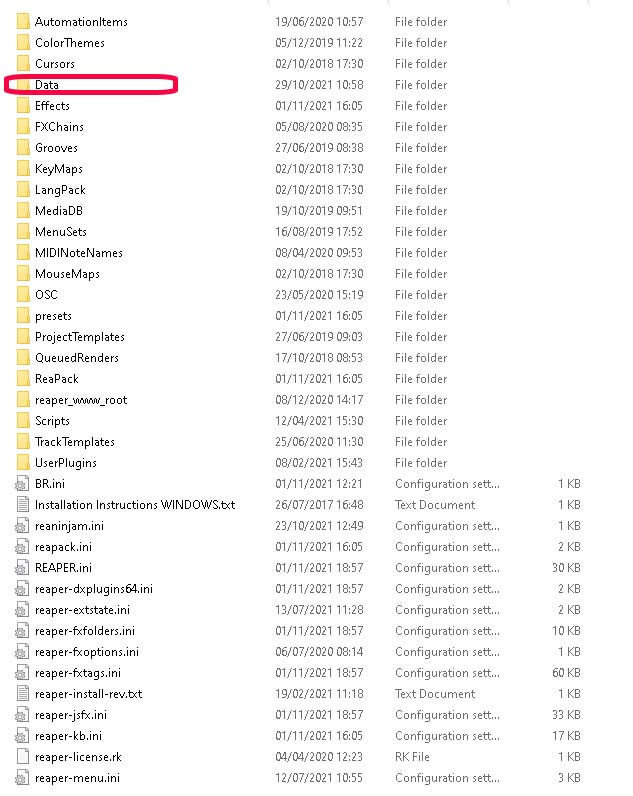Viewport: 633px width, 796px height.
Task: Select the MIDINoteNames folder name
Action: (79, 253)
